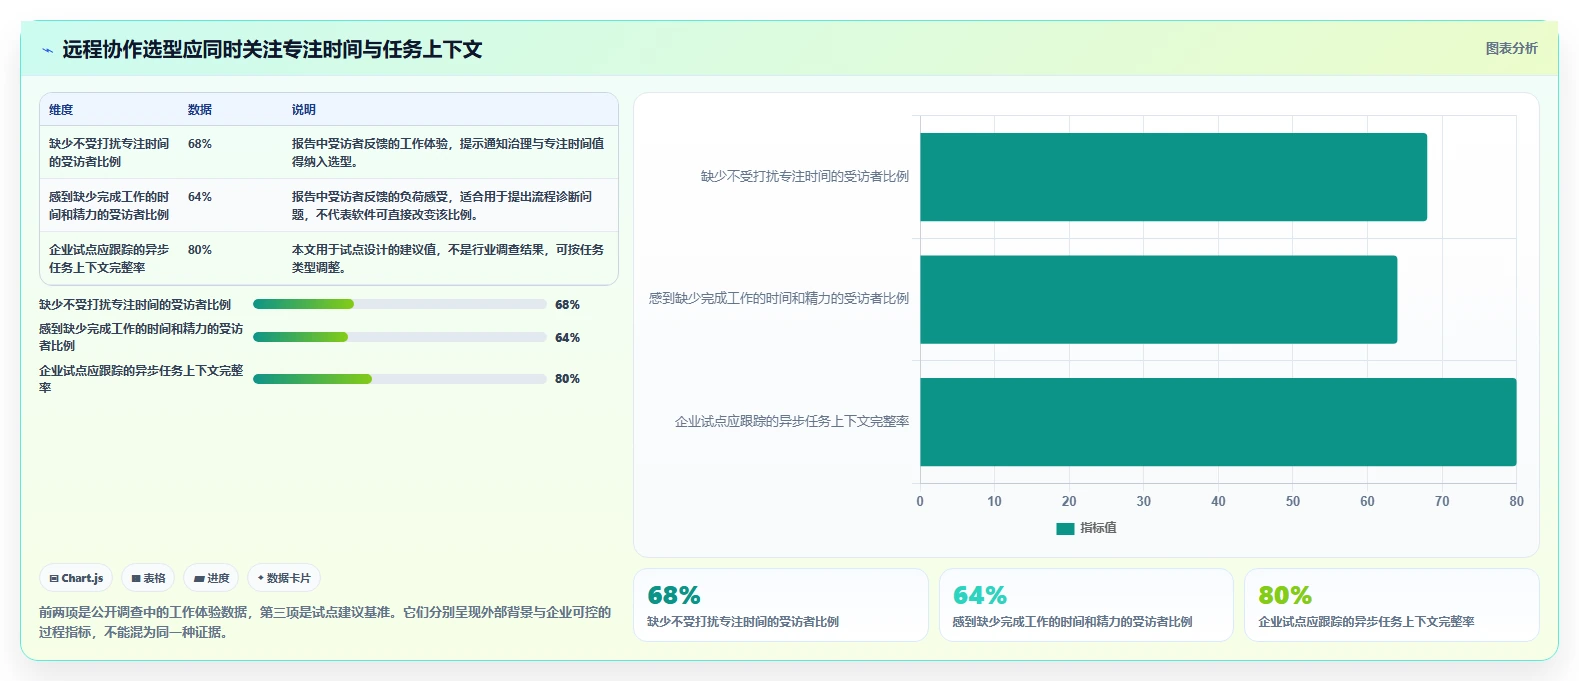Click the 64% progress bar
The height and width of the screenshot is (681, 1579).
tap(400, 337)
